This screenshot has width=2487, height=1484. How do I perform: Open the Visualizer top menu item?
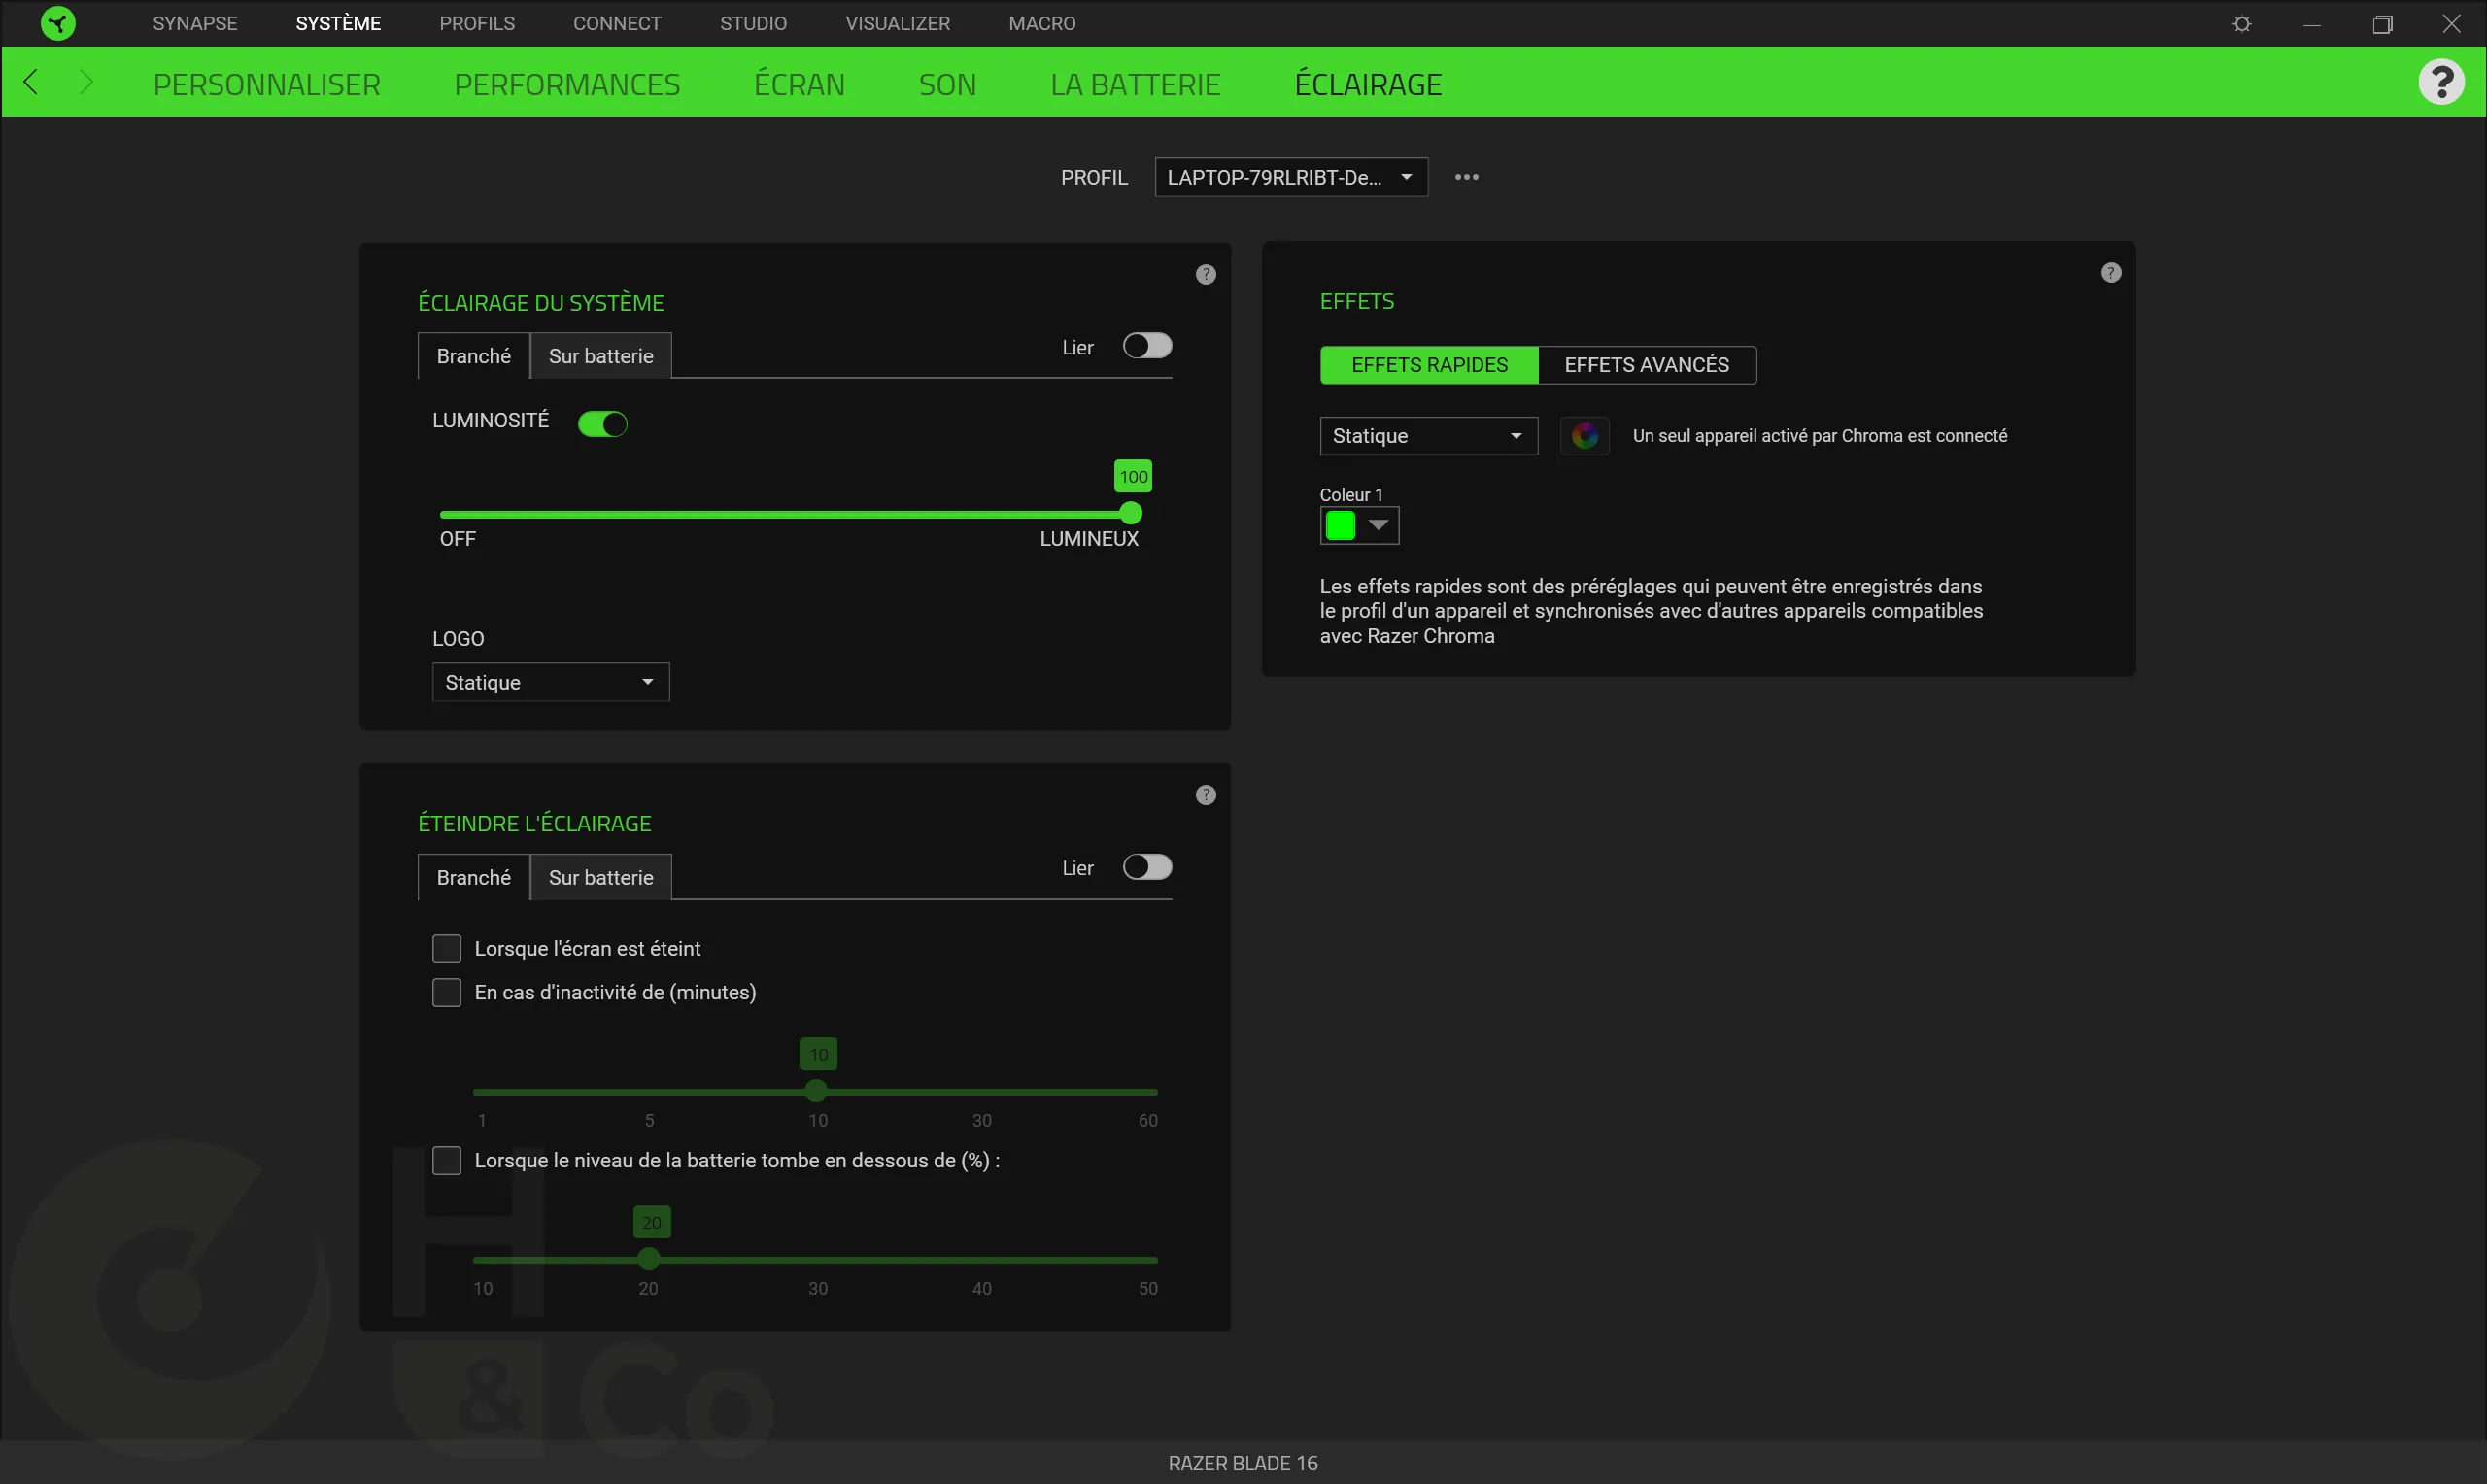point(898,23)
